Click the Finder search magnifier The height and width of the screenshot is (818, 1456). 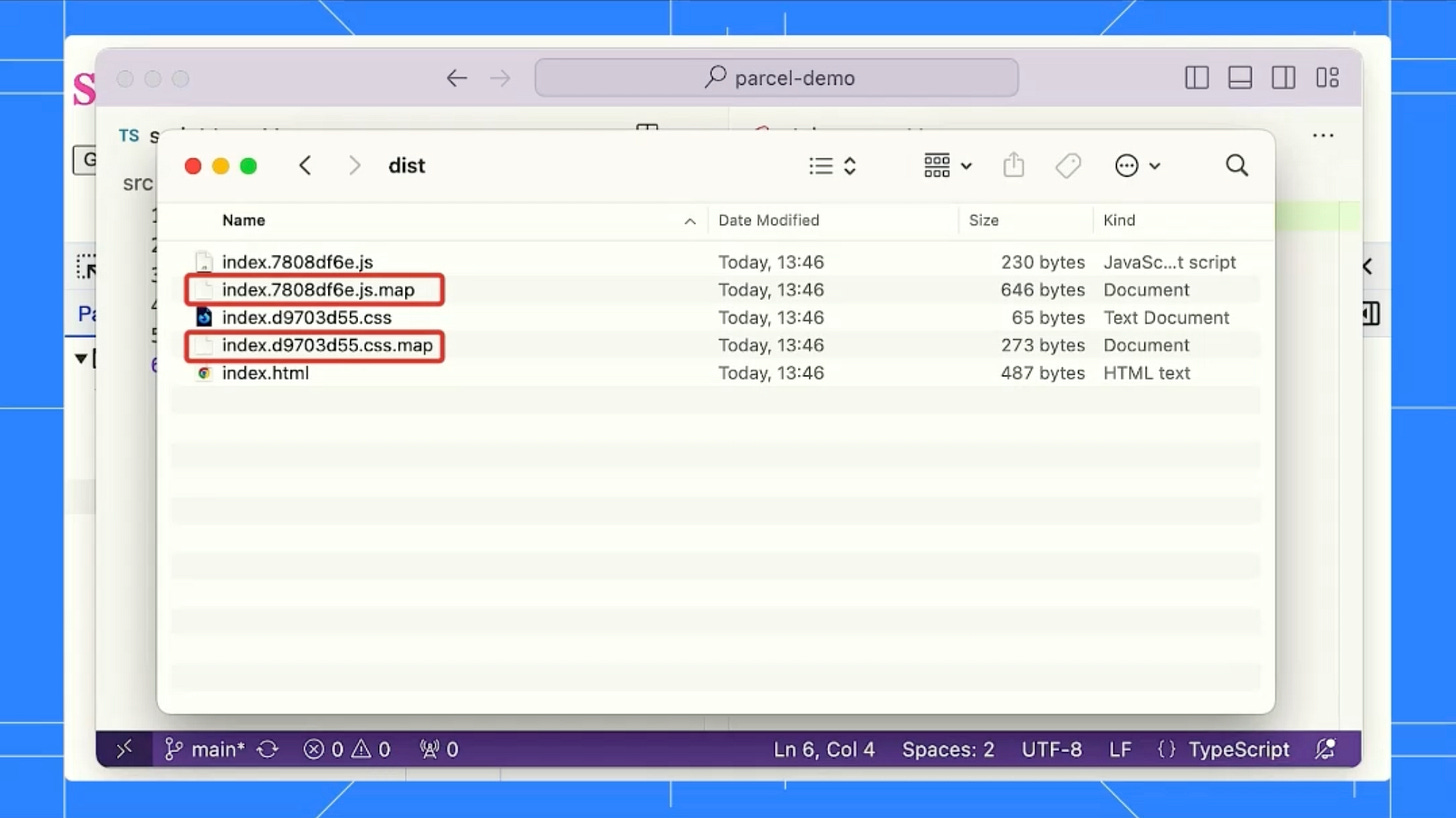pyautogui.click(x=1237, y=166)
